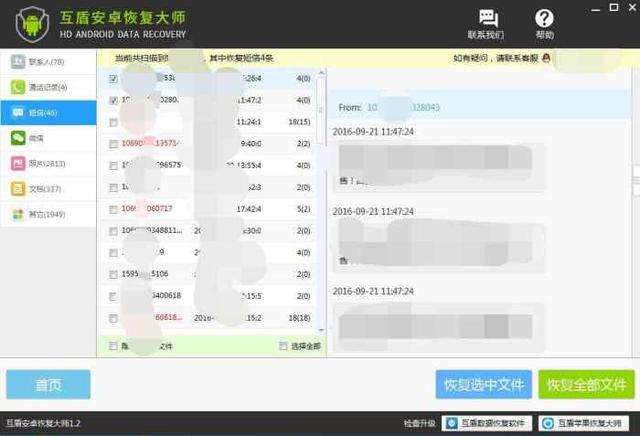The image size is (640, 436).
Task: Open 互盾数据恢复软件 link in status bar
Action: 487,423
